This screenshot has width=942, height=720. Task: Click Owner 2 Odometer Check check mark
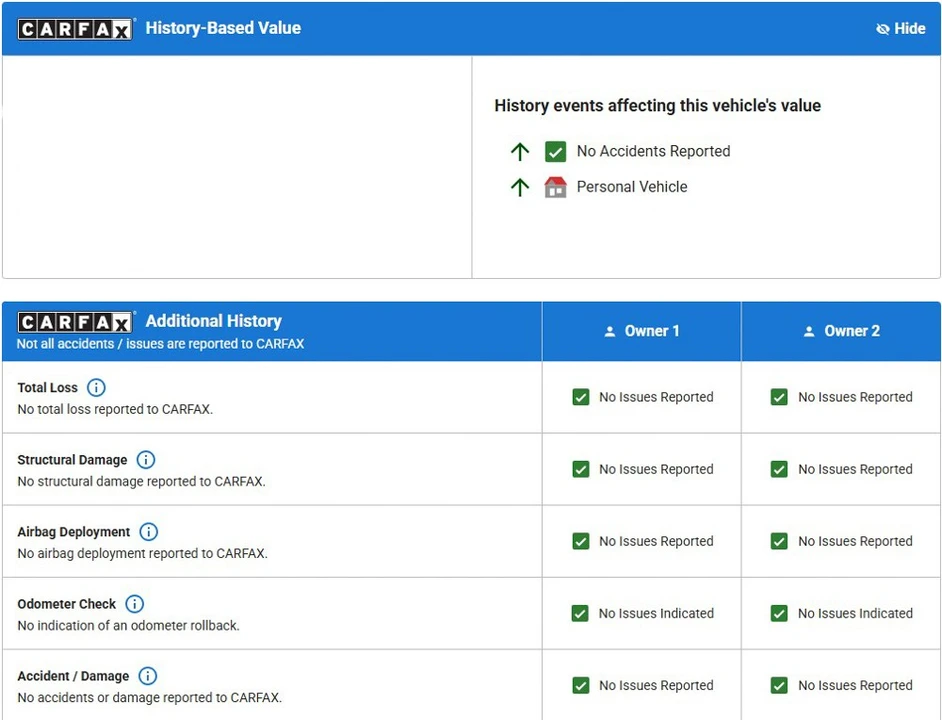tap(779, 614)
